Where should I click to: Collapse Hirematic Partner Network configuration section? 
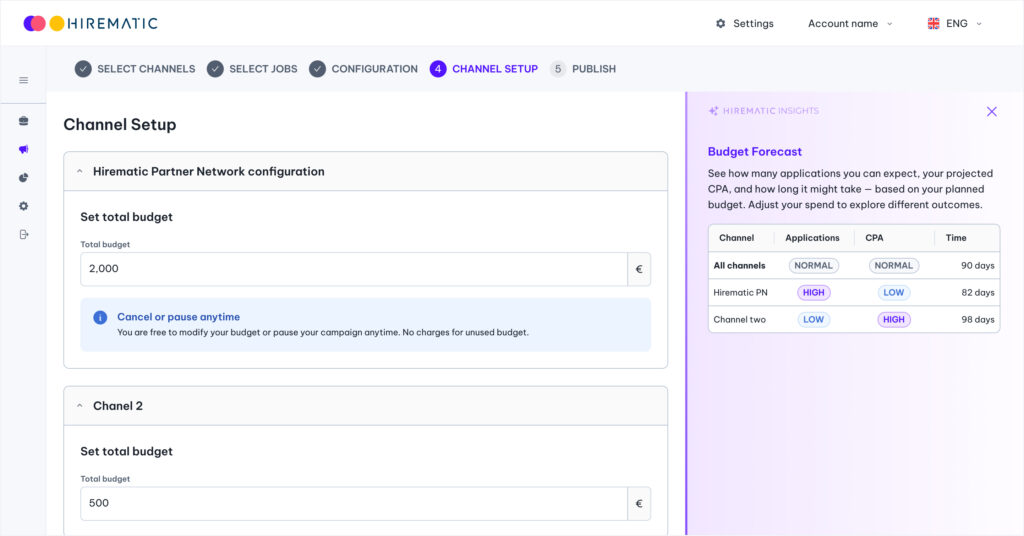pos(80,172)
